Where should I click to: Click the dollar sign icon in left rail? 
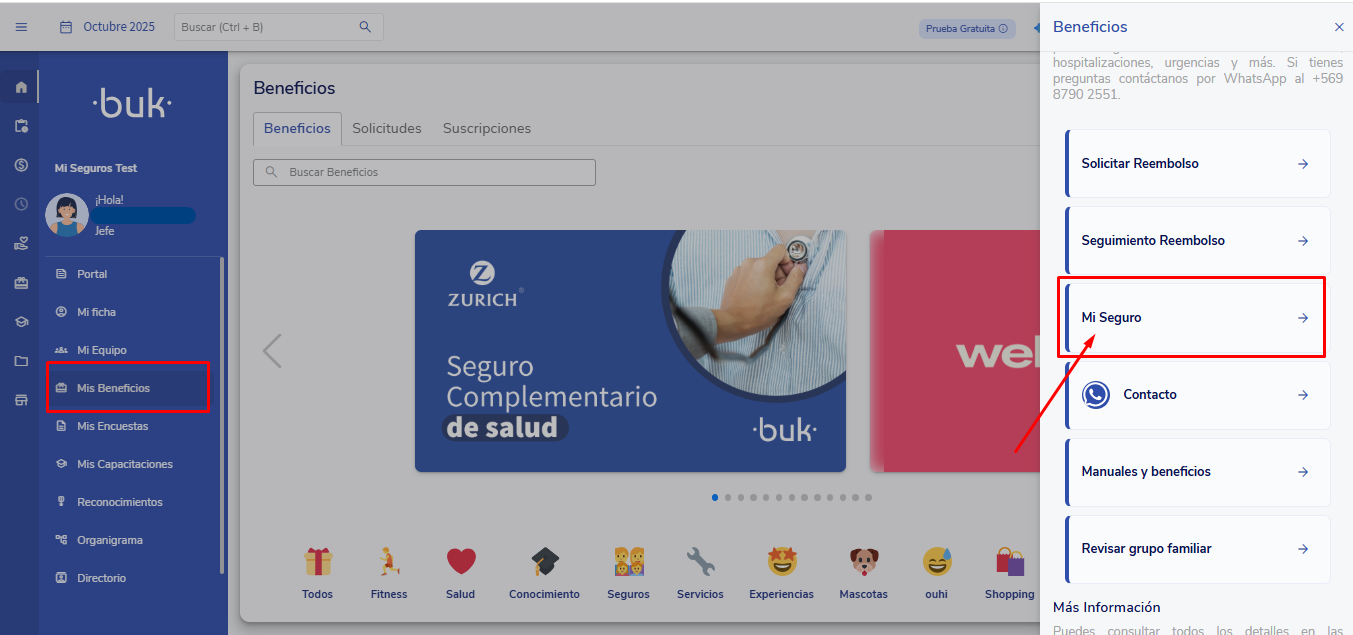point(21,165)
